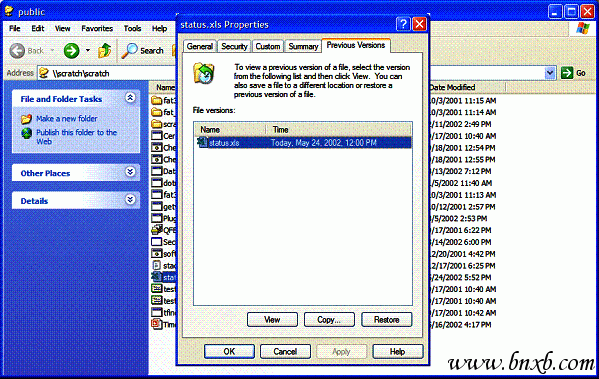Click the Up folder toolbar icon
This screenshot has width=599, height=379.
point(105,50)
